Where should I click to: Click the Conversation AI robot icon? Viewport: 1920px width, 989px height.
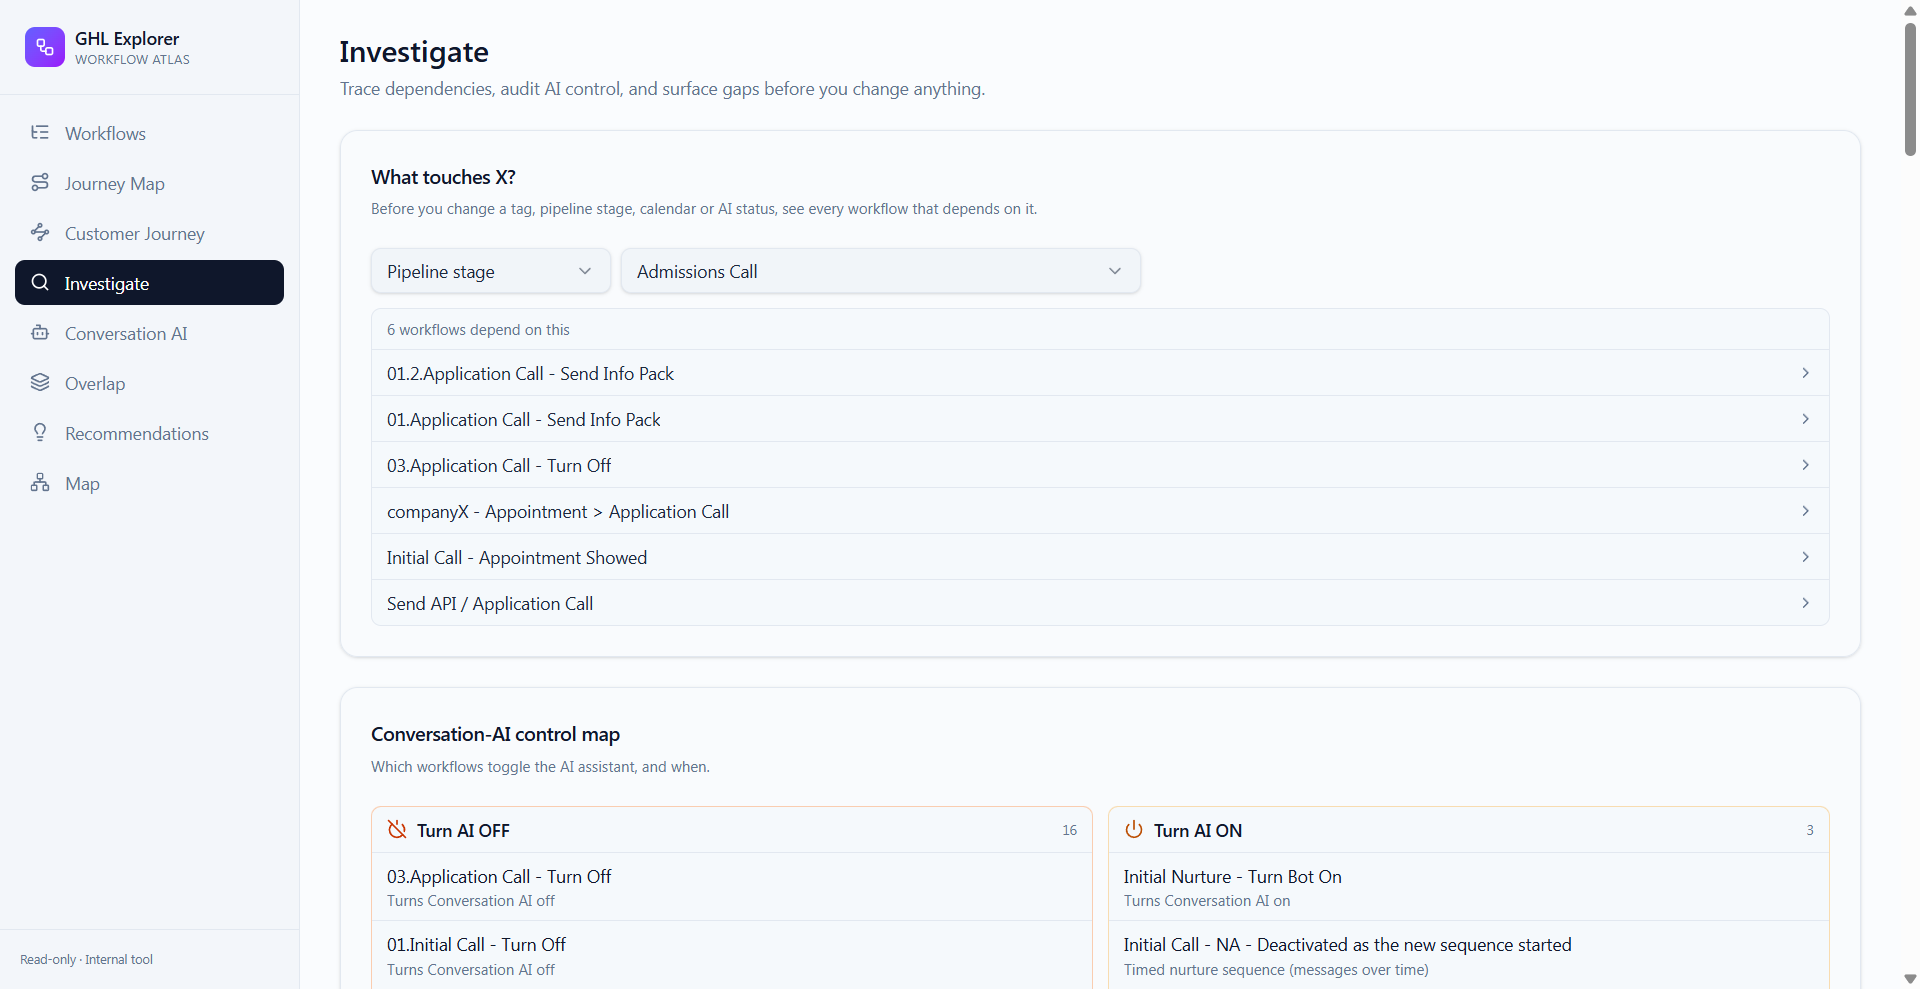(x=40, y=332)
